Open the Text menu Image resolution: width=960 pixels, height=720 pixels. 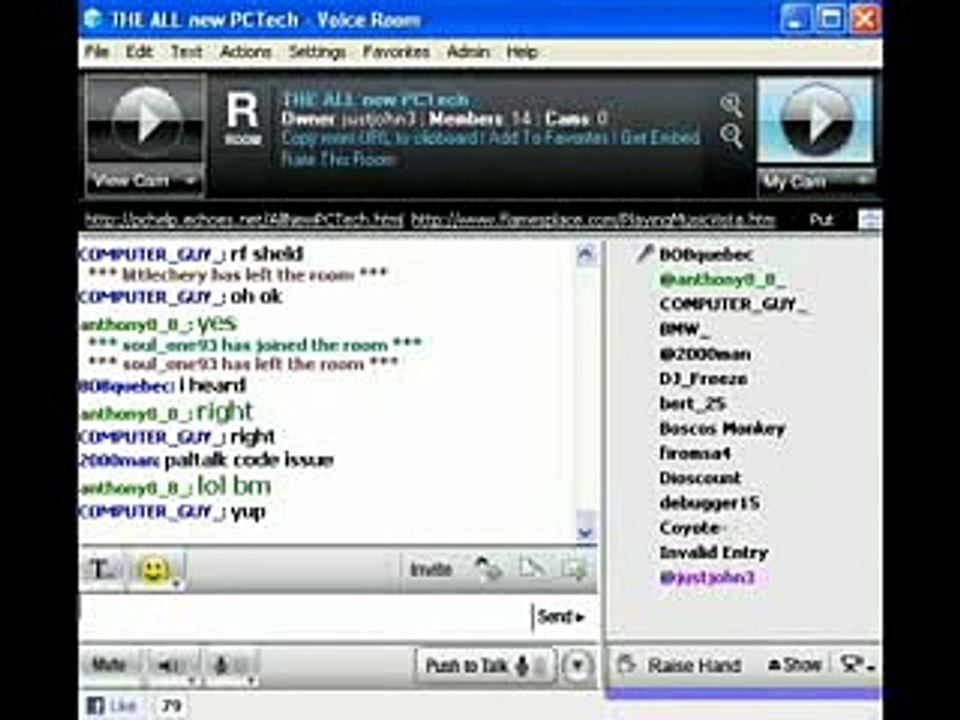pos(186,52)
